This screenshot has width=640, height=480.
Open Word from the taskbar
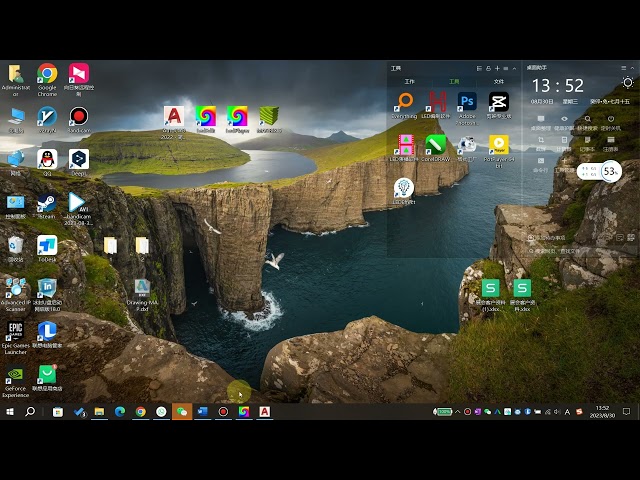[202, 412]
